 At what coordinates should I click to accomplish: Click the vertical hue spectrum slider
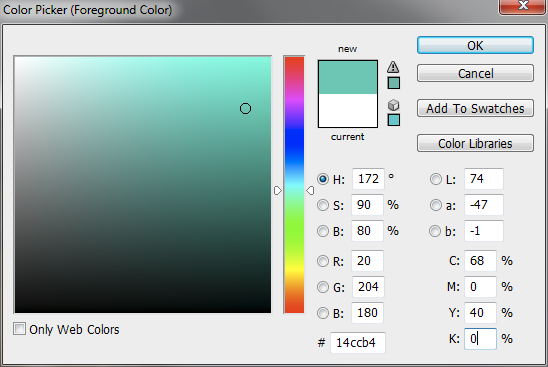[294, 185]
